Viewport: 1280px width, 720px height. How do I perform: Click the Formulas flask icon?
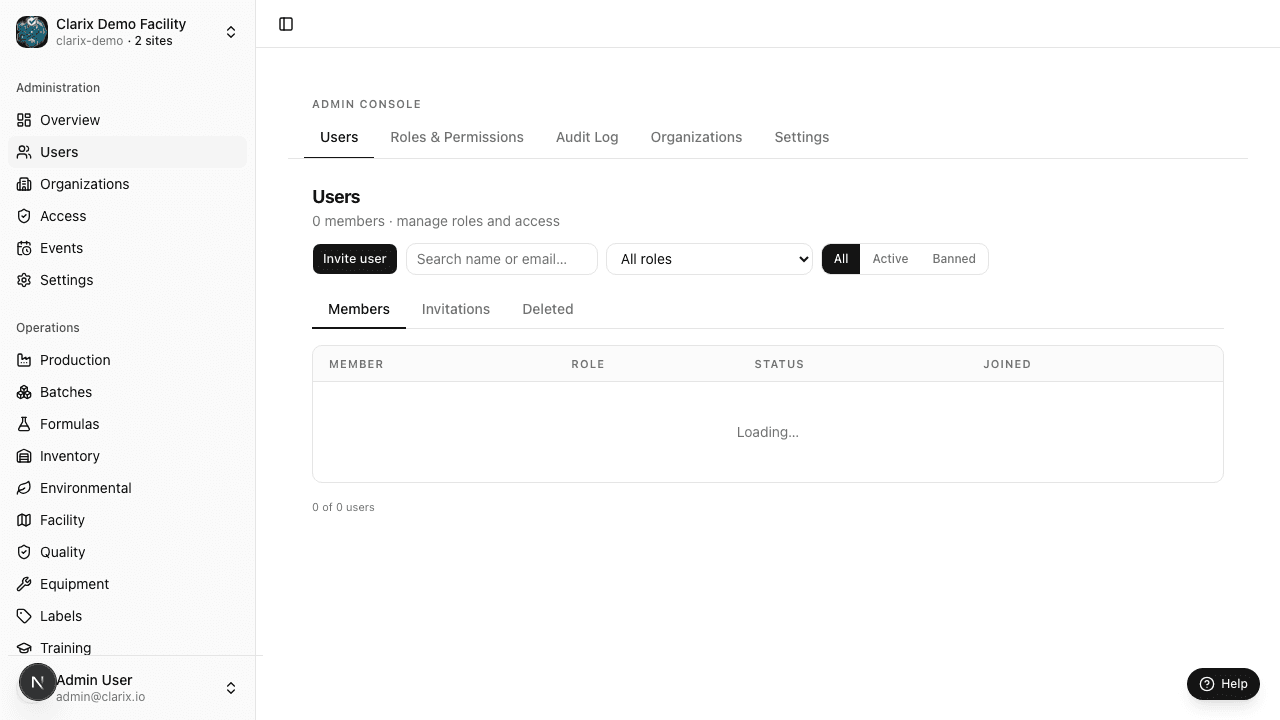[x=24, y=424]
